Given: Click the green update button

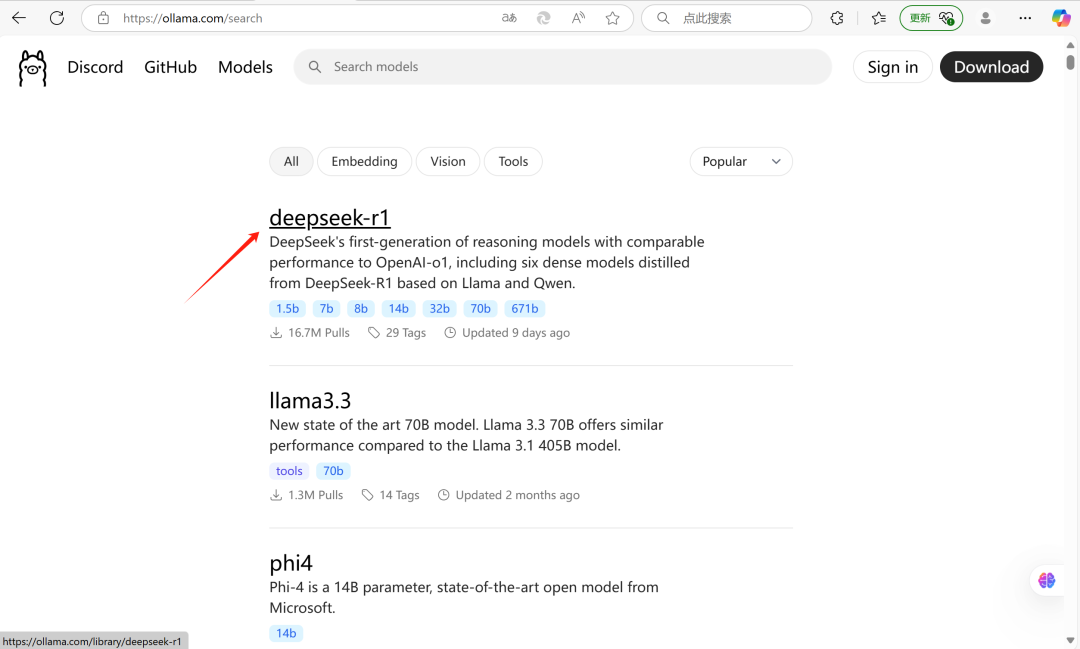Looking at the screenshot, I should tap(931, 18).
